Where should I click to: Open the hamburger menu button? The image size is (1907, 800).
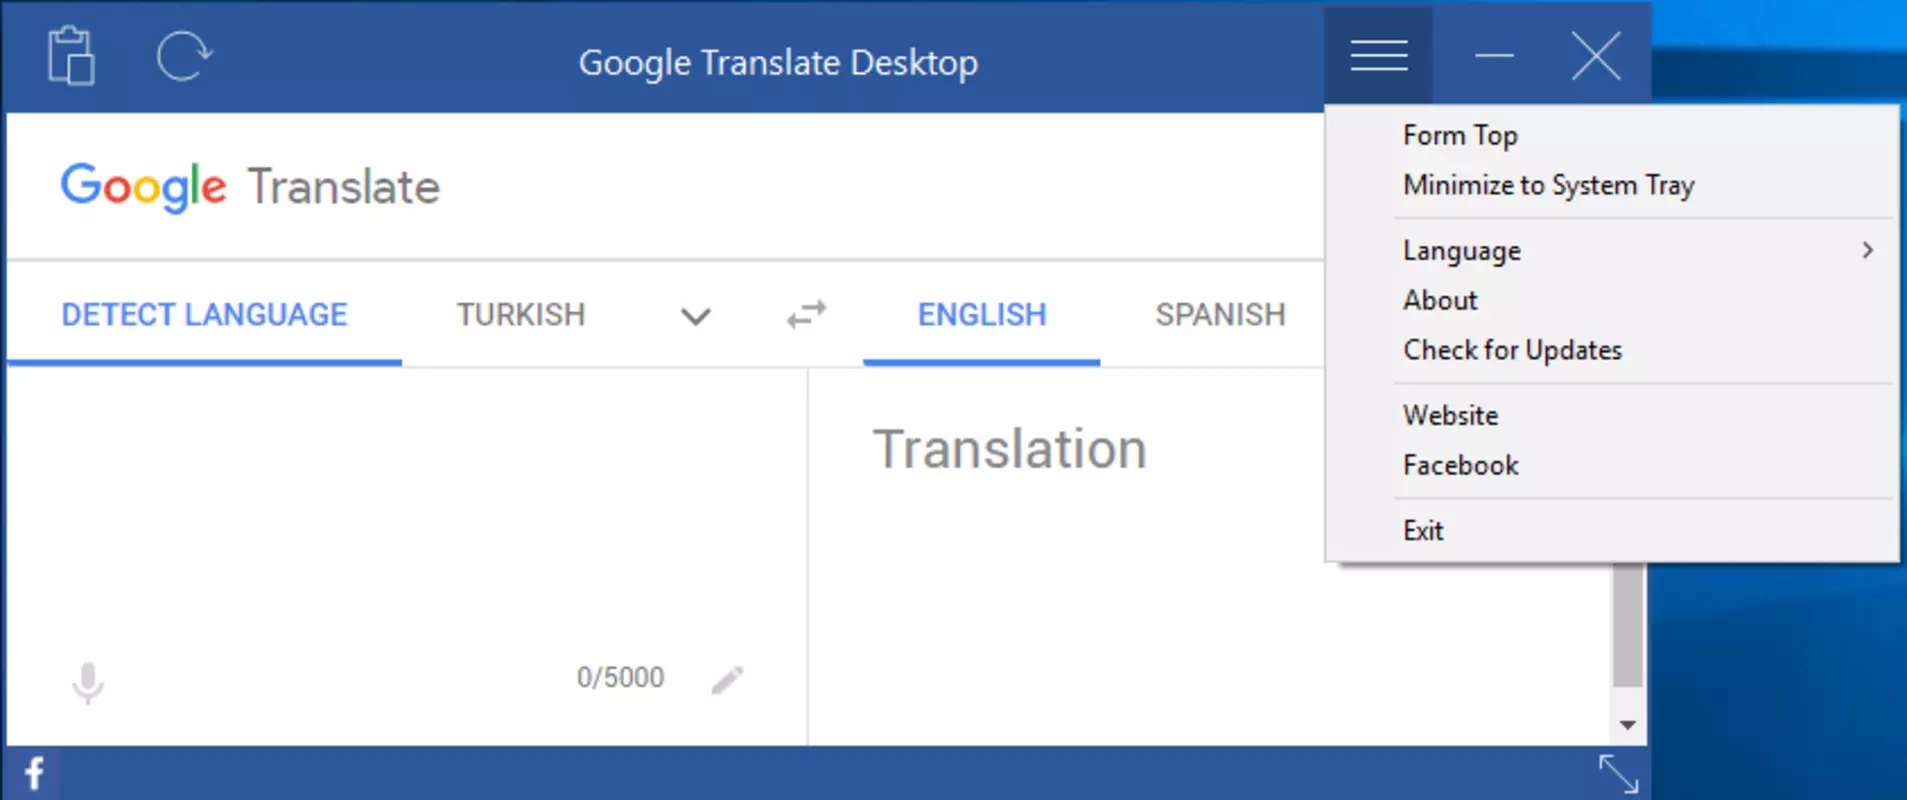pyautogui.click(x=1378, y=56)
